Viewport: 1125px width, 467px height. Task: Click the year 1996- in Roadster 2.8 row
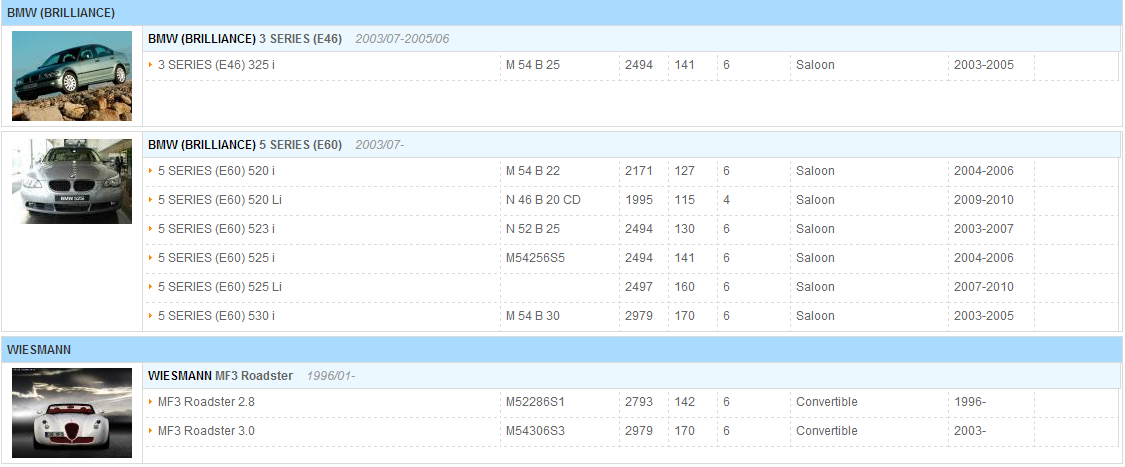[x=970, y=402]
